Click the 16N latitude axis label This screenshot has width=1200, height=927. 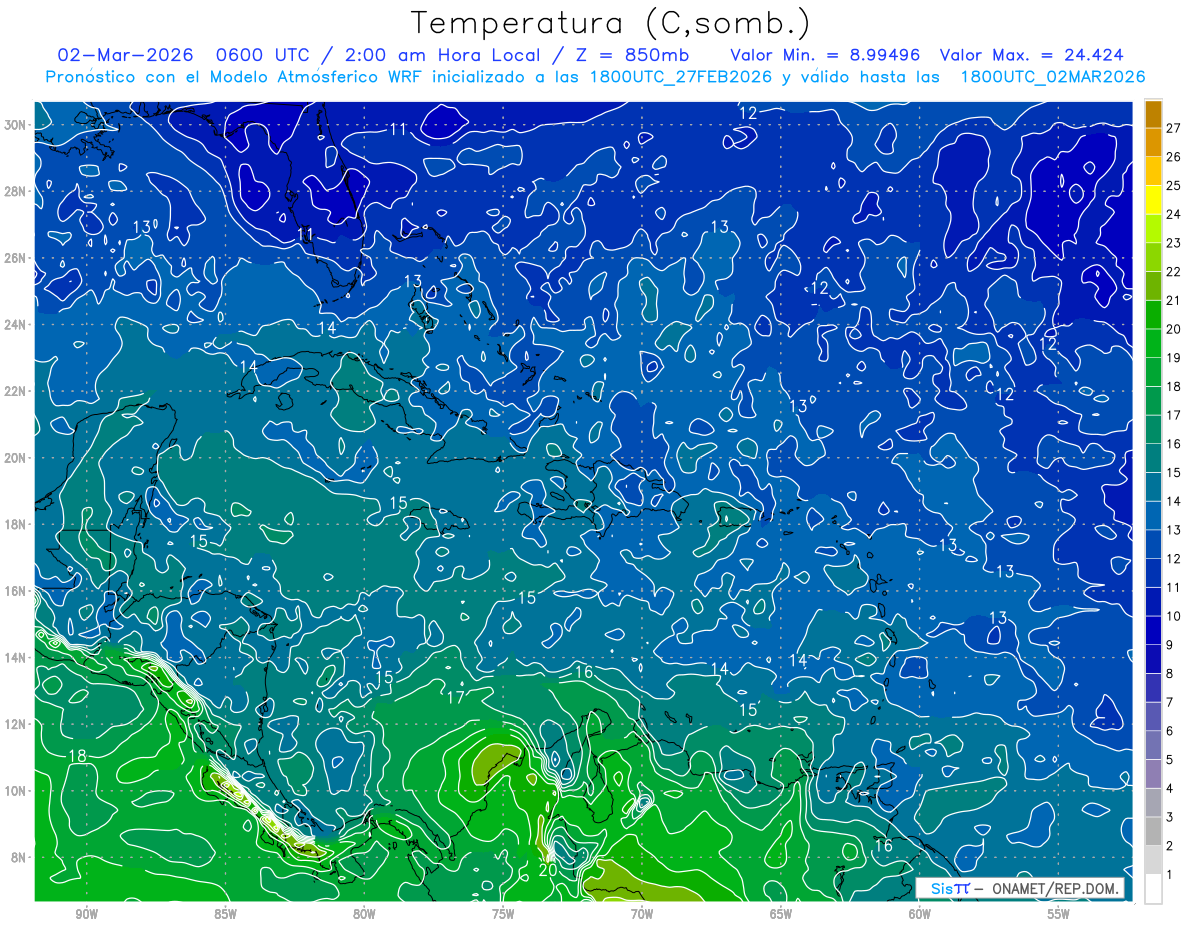click(17, 591)
